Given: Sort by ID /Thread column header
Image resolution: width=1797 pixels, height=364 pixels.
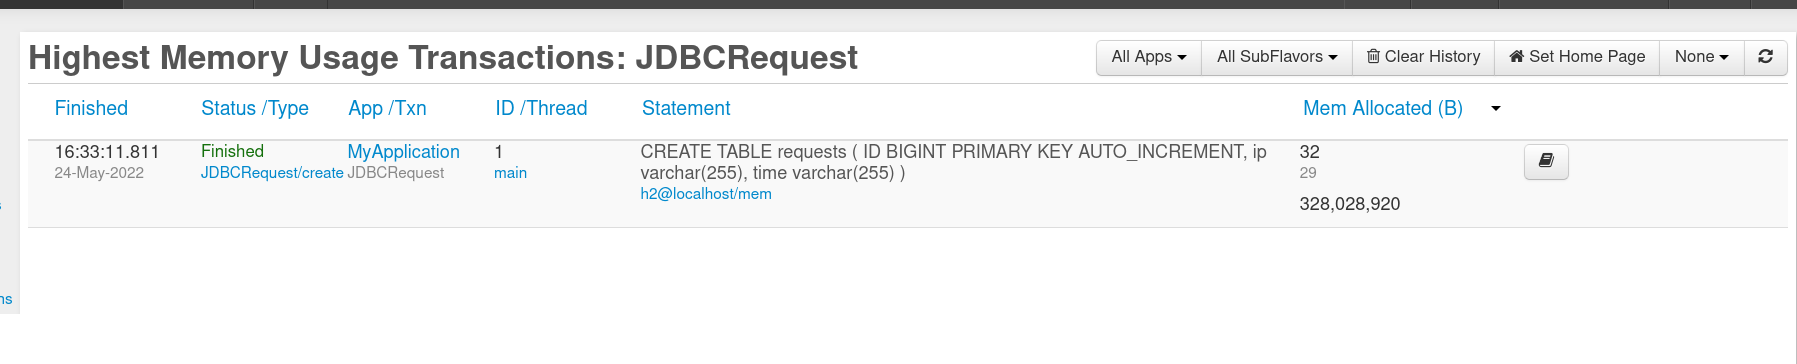Looking at the screenshot, I should click(541, 108).
